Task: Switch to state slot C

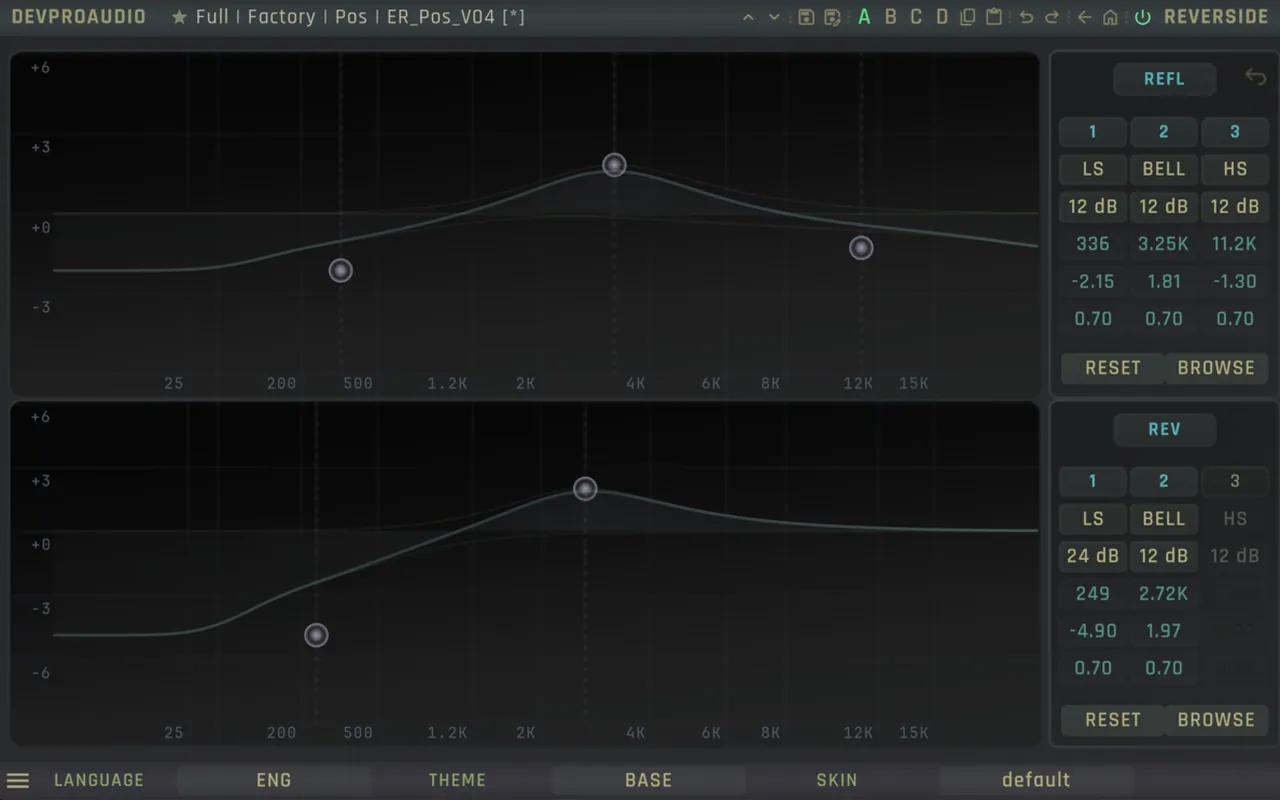Action: point(916,17)
